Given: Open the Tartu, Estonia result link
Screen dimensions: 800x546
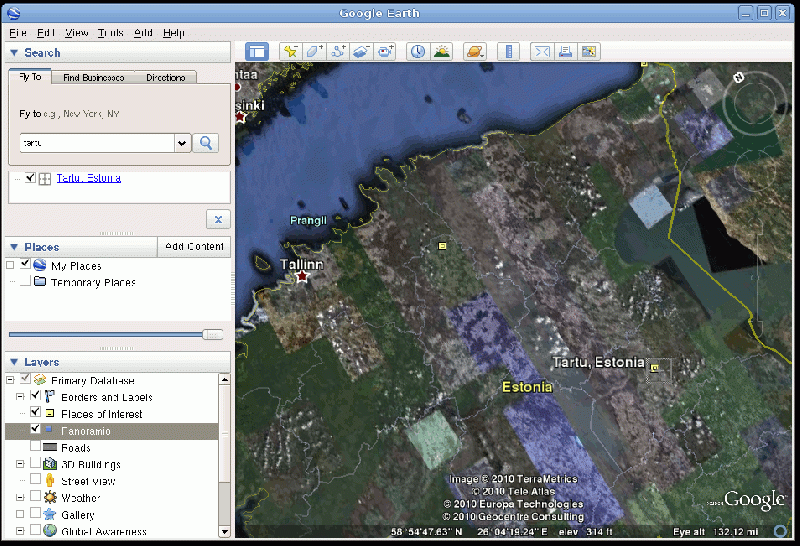Looking at the screenshot, I should (x=89, y=178).
